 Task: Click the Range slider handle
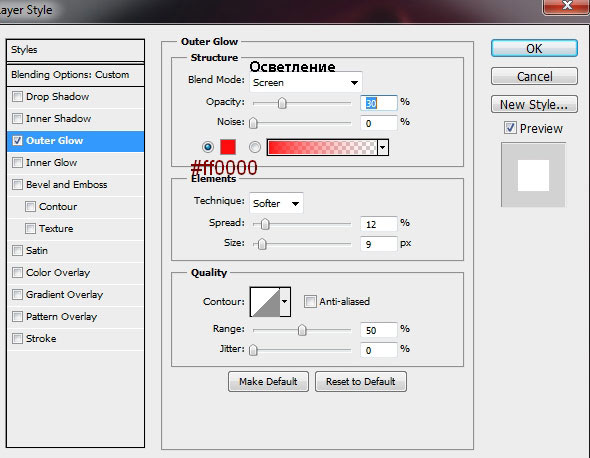pyautogui.click(x=302, y=330)
